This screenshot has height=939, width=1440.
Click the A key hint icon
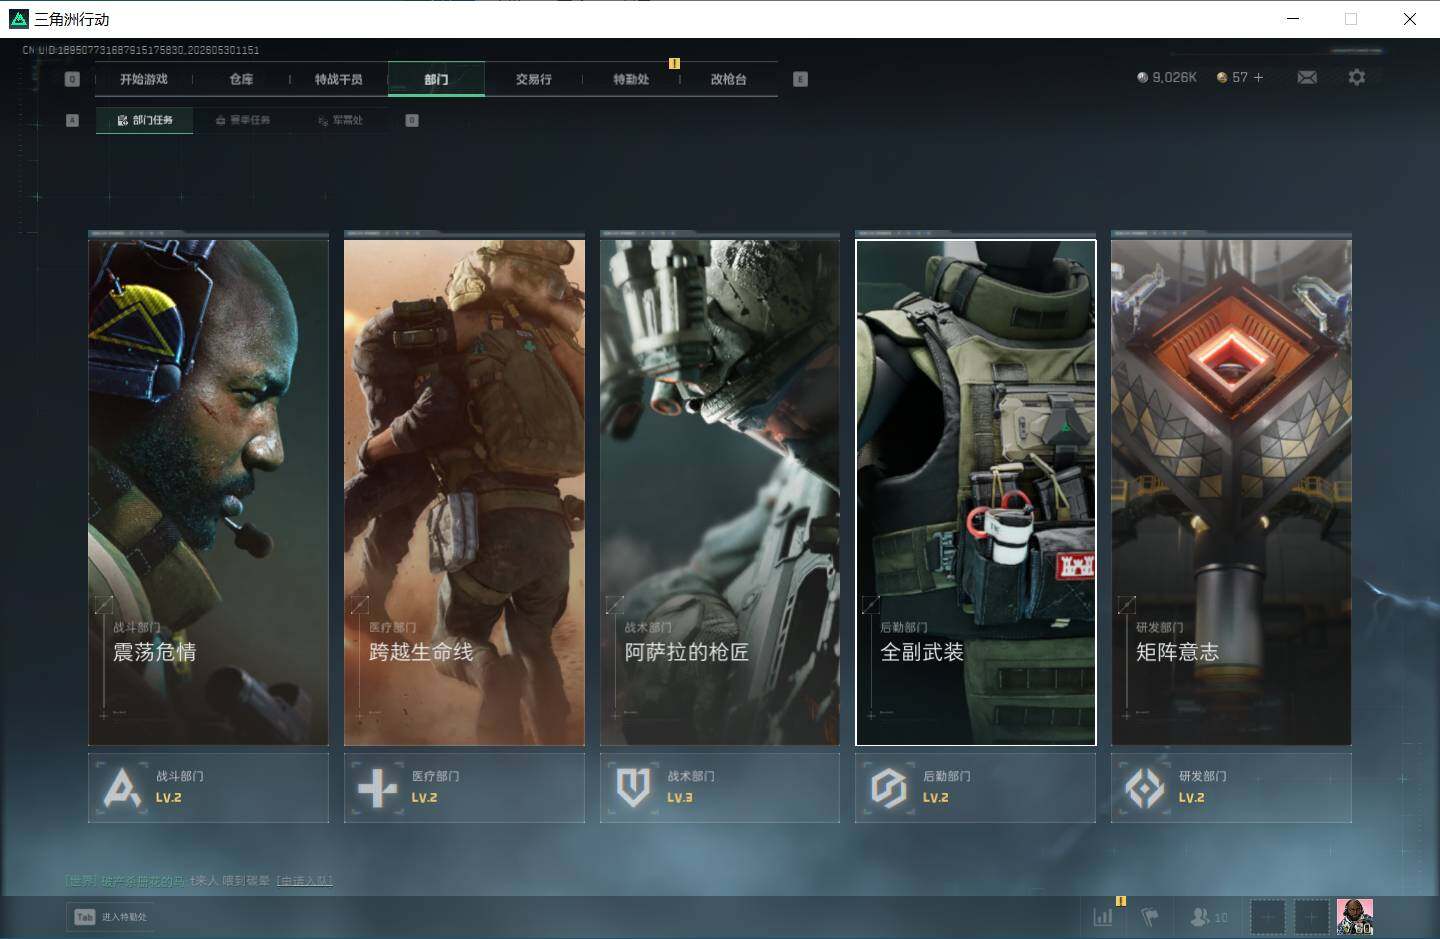tap(72, 120)
